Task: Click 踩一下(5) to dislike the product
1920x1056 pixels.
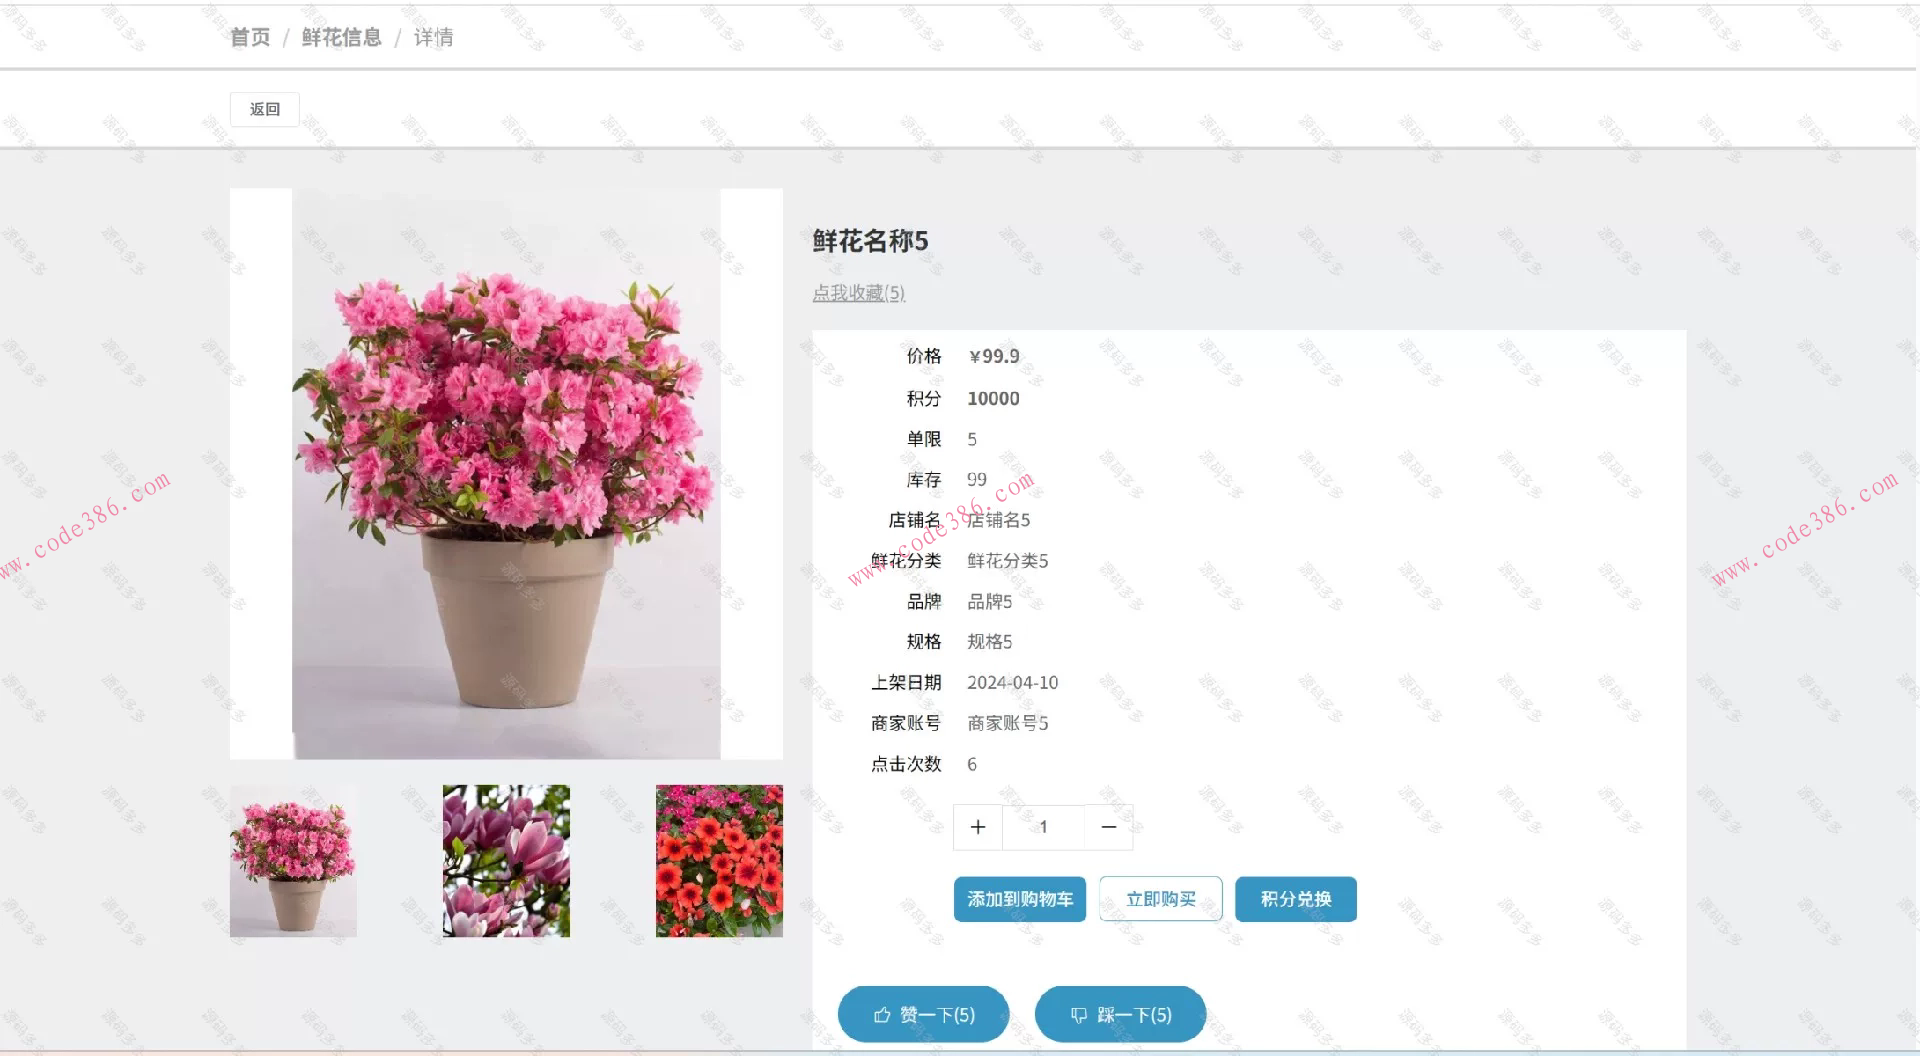Action: click(x=1121, y=1015)
